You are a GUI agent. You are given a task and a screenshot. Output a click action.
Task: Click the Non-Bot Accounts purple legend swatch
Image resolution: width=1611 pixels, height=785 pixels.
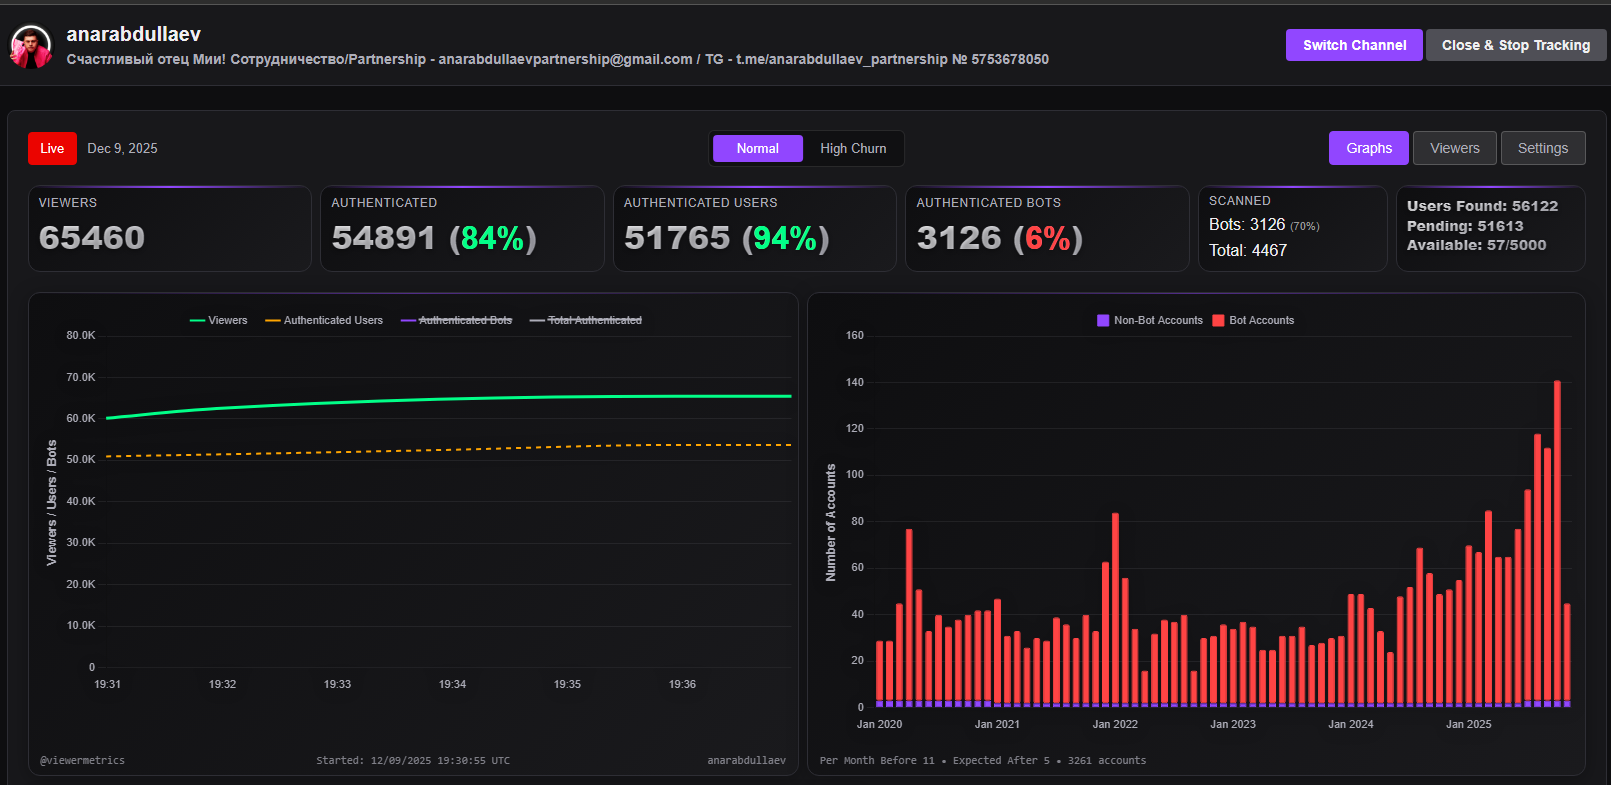coord(1103,320)
